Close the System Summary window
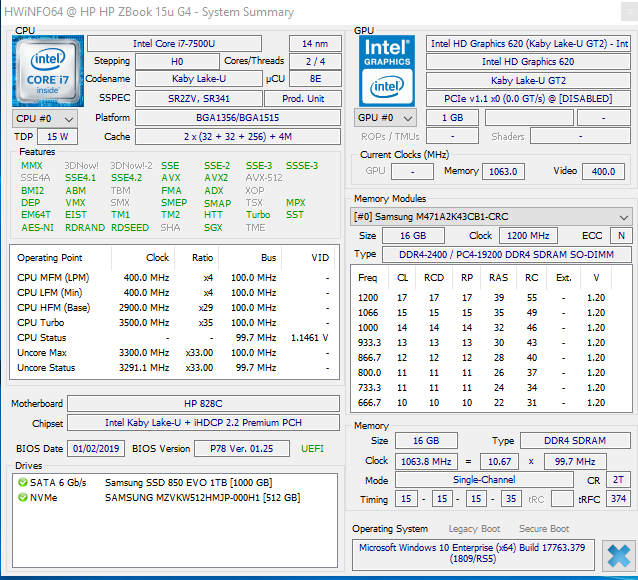This screenshot has width=638, height=580. click(x=629, y=11)
